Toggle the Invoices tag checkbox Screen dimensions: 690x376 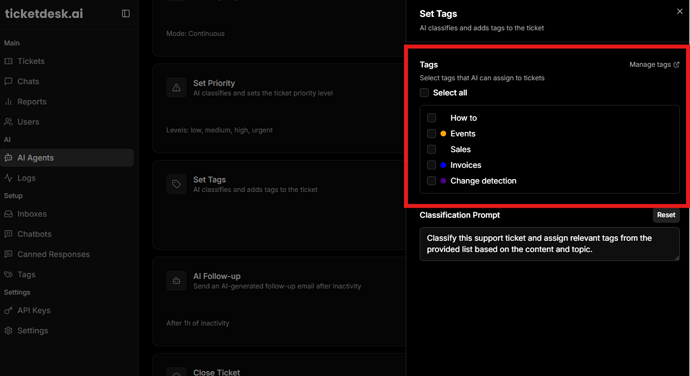pyautogui.click(x=431, y=165)
